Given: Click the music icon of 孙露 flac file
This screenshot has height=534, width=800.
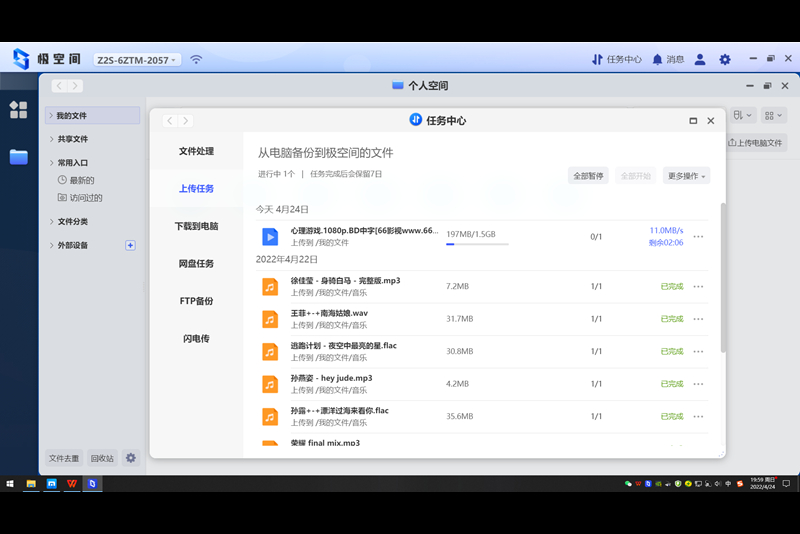Looking at the screenshot, I should pos(270,417).
